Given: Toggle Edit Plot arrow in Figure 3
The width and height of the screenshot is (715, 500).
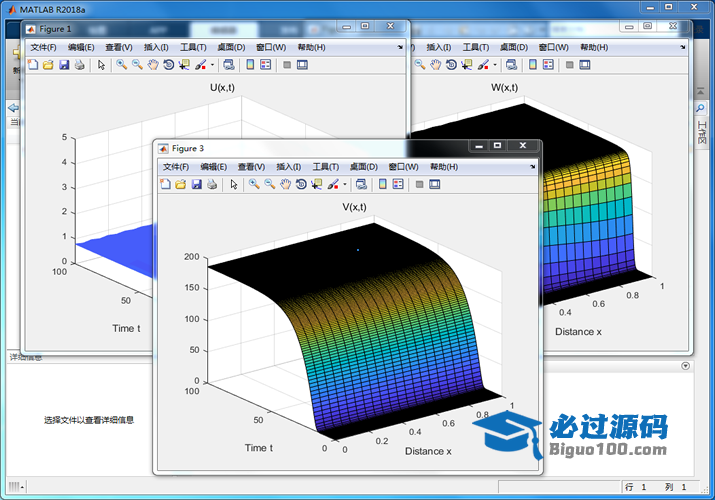Looking at the screenshot, I should tap(233, 184).
